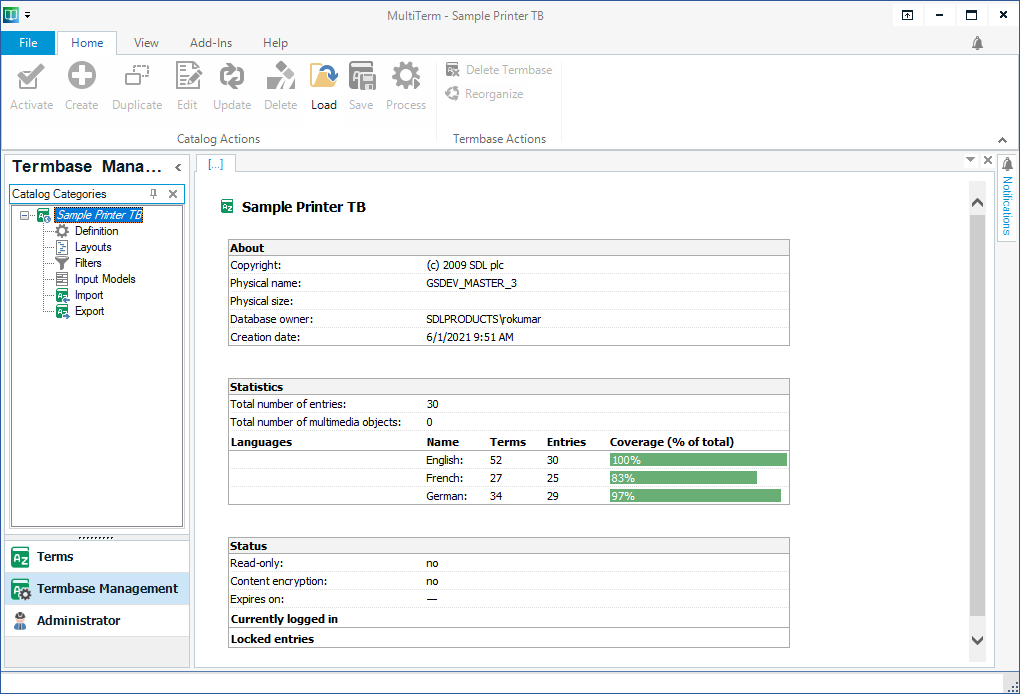Viewport: 1020px width, 694px height.
Task: Click the Create catalog icon
Action: [x=81, y=76]
